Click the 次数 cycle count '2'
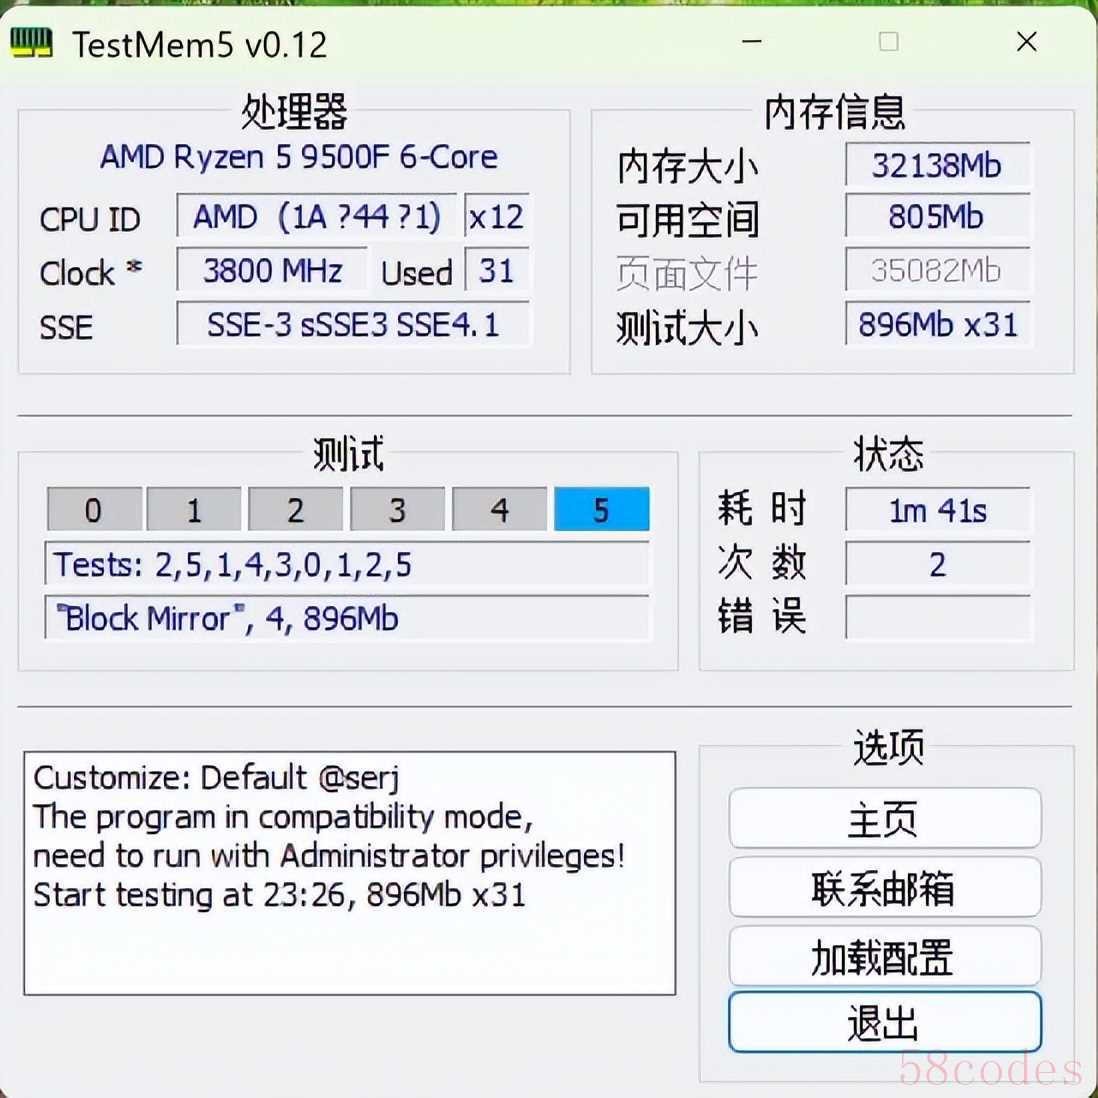1098x1098 pixels. click(x=937, y=564)
